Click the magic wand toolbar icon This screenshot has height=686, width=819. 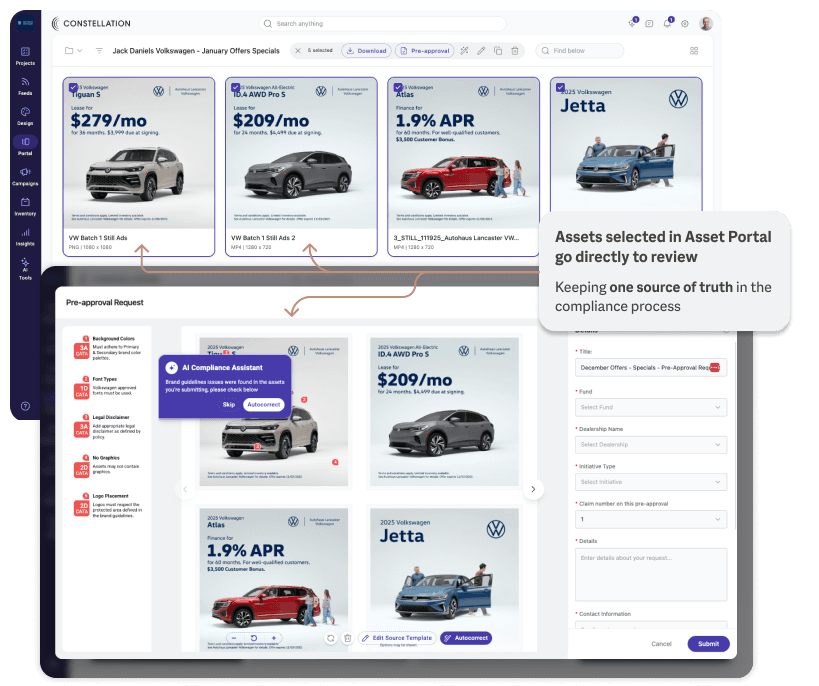tap(464, 51)
